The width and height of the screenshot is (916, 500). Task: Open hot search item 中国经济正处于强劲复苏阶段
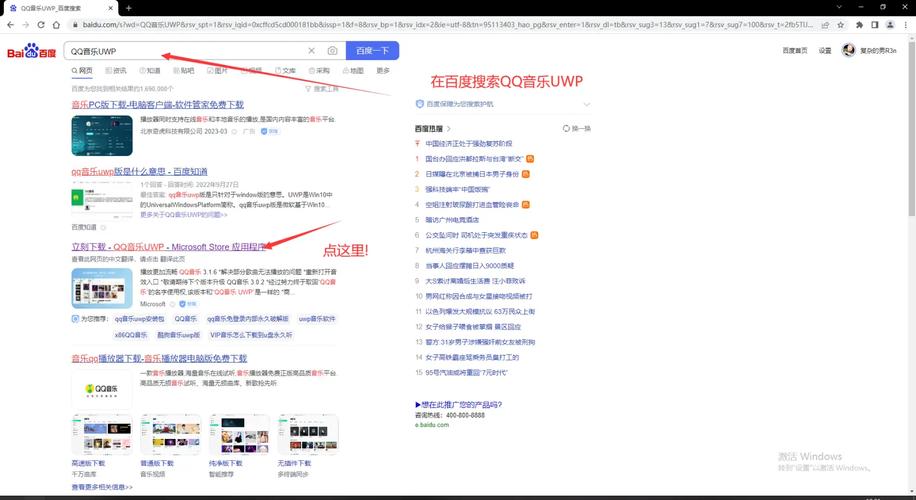pos(469,144)
